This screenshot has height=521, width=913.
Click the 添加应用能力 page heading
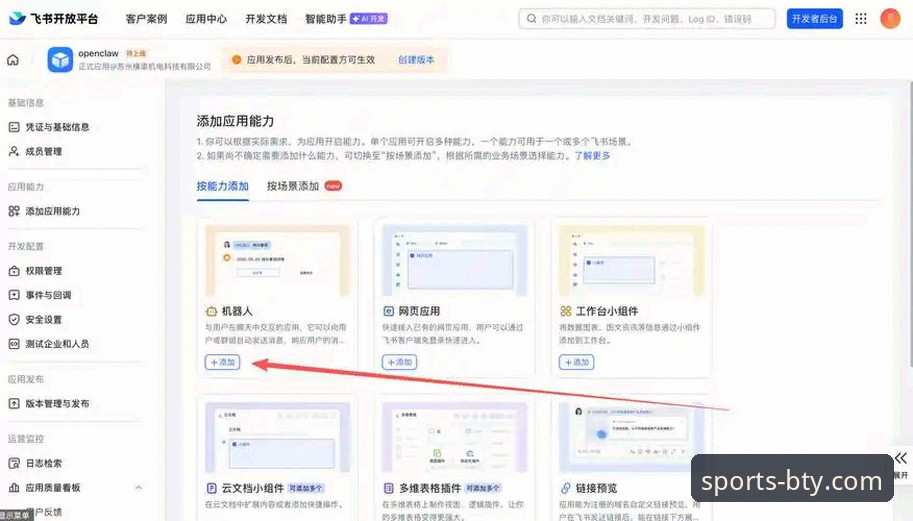click(x=235, y=121)
